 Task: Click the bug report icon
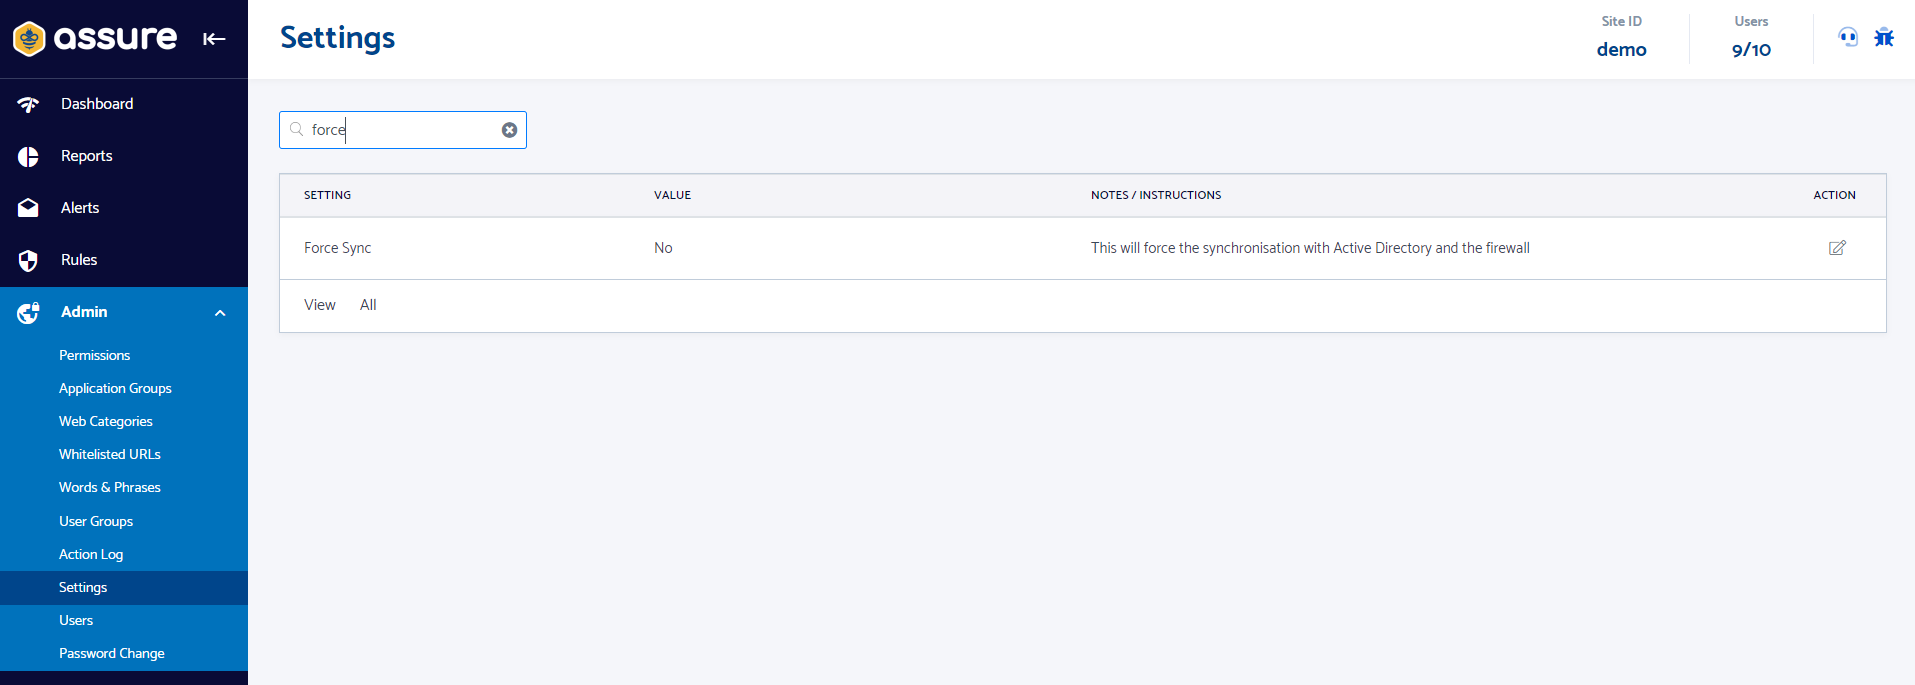[1884, 38]
